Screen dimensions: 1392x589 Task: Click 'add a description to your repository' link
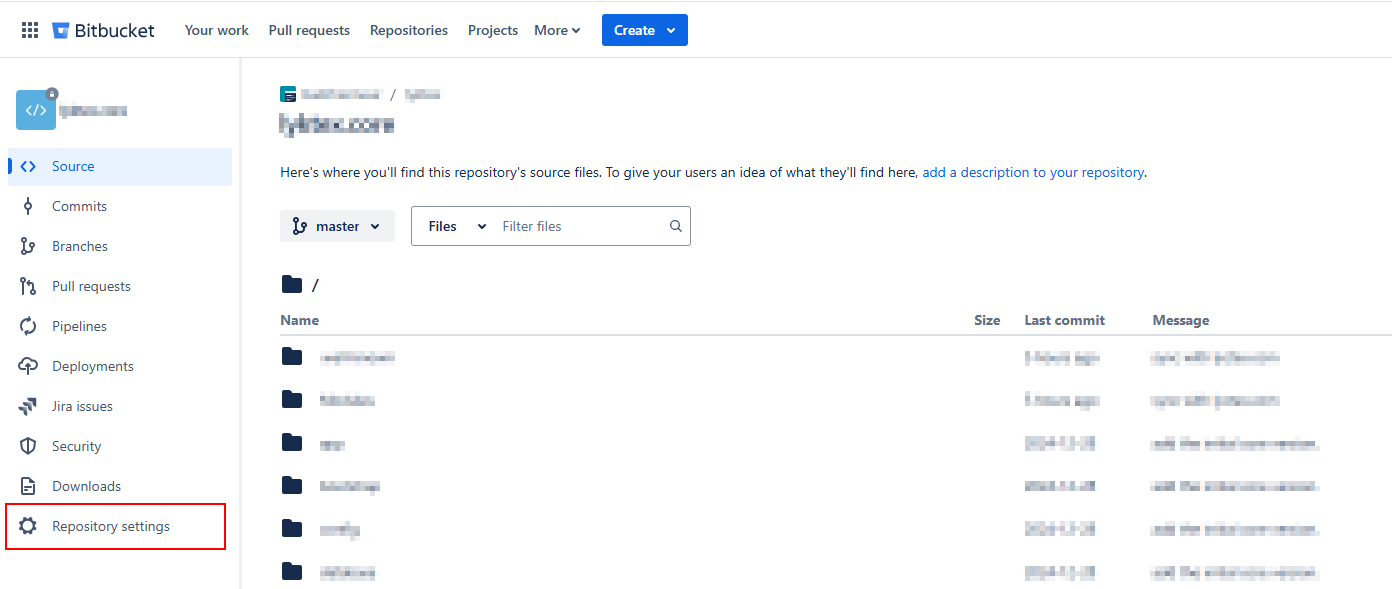[x=1033, y=172]
